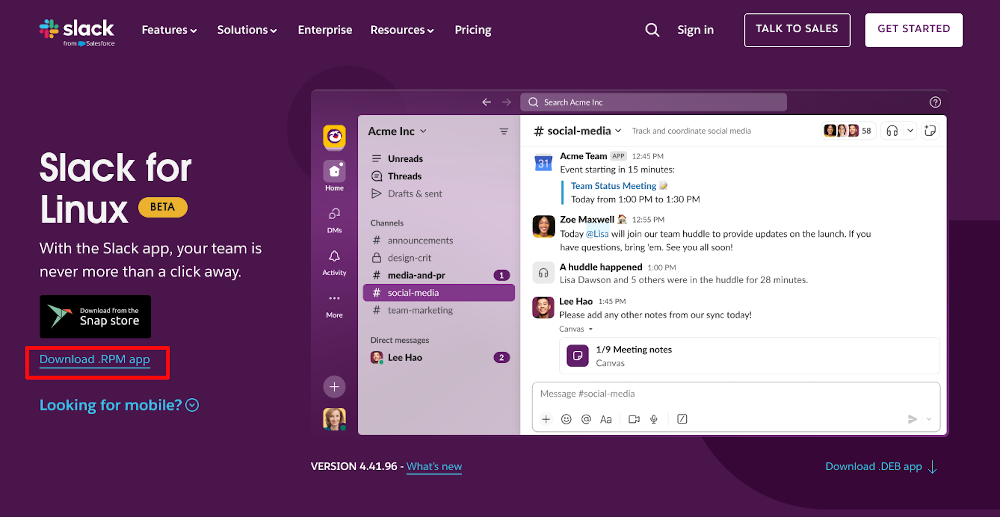Open huddle options chevron next to headphones
Viewport: 1000px width, 517px height.
click(x=910, y=131)
